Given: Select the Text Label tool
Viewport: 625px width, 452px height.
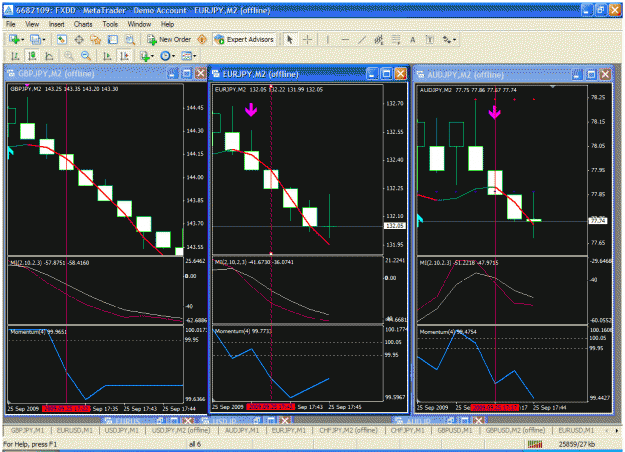Looking at the screenshot, I should pos(430,39).
